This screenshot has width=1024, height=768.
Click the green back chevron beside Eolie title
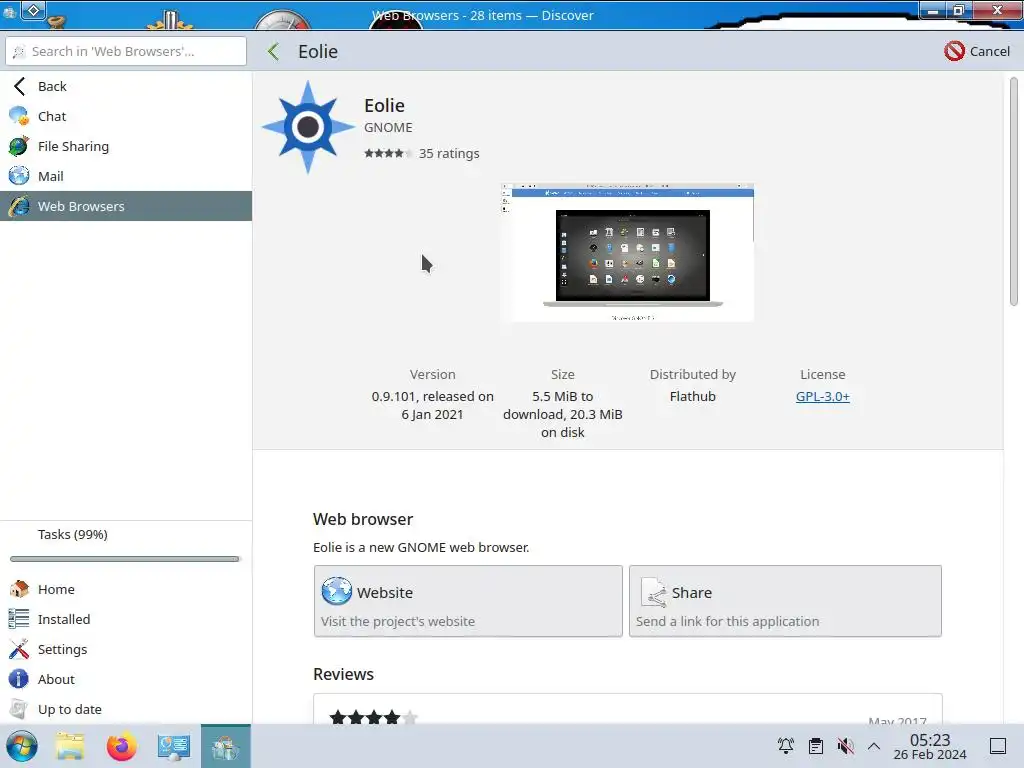pyautogui.click(x=274, y=52)
